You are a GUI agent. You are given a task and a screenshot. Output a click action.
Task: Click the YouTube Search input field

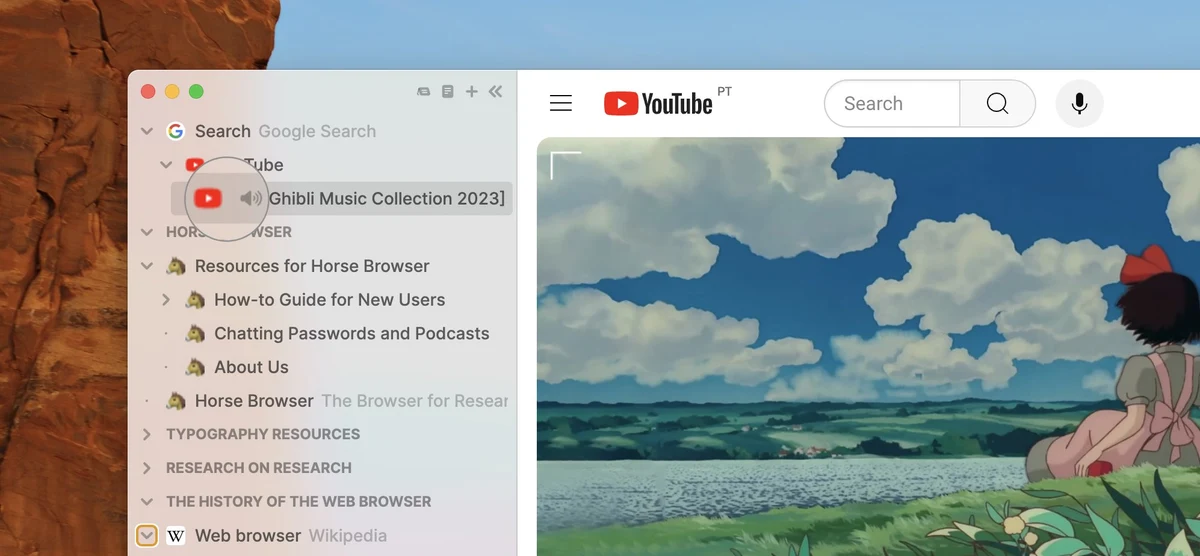[x=892, y=103]
